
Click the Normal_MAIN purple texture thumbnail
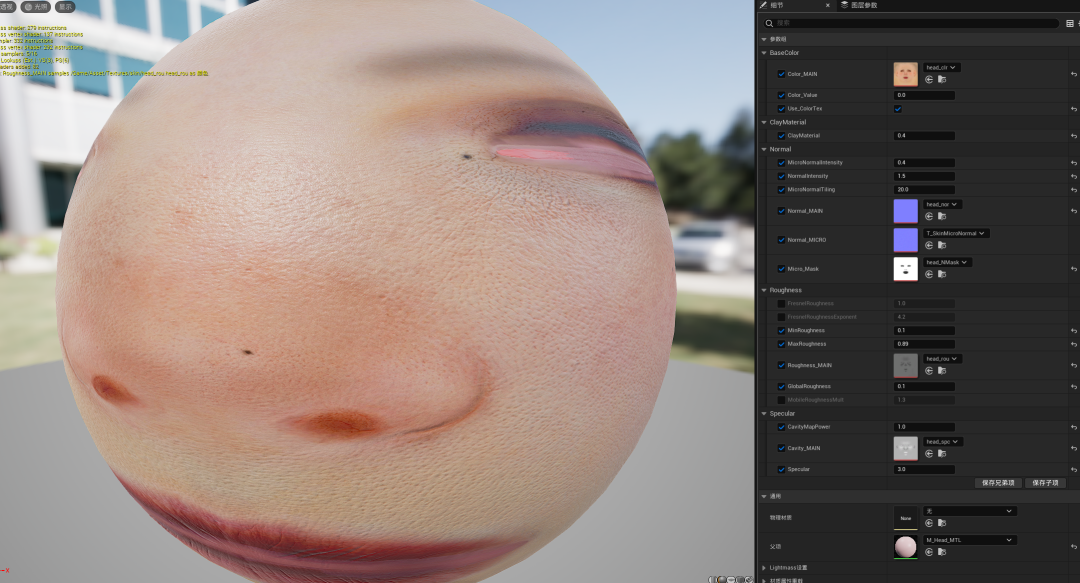pyautogui.click(x=905, y=211)
